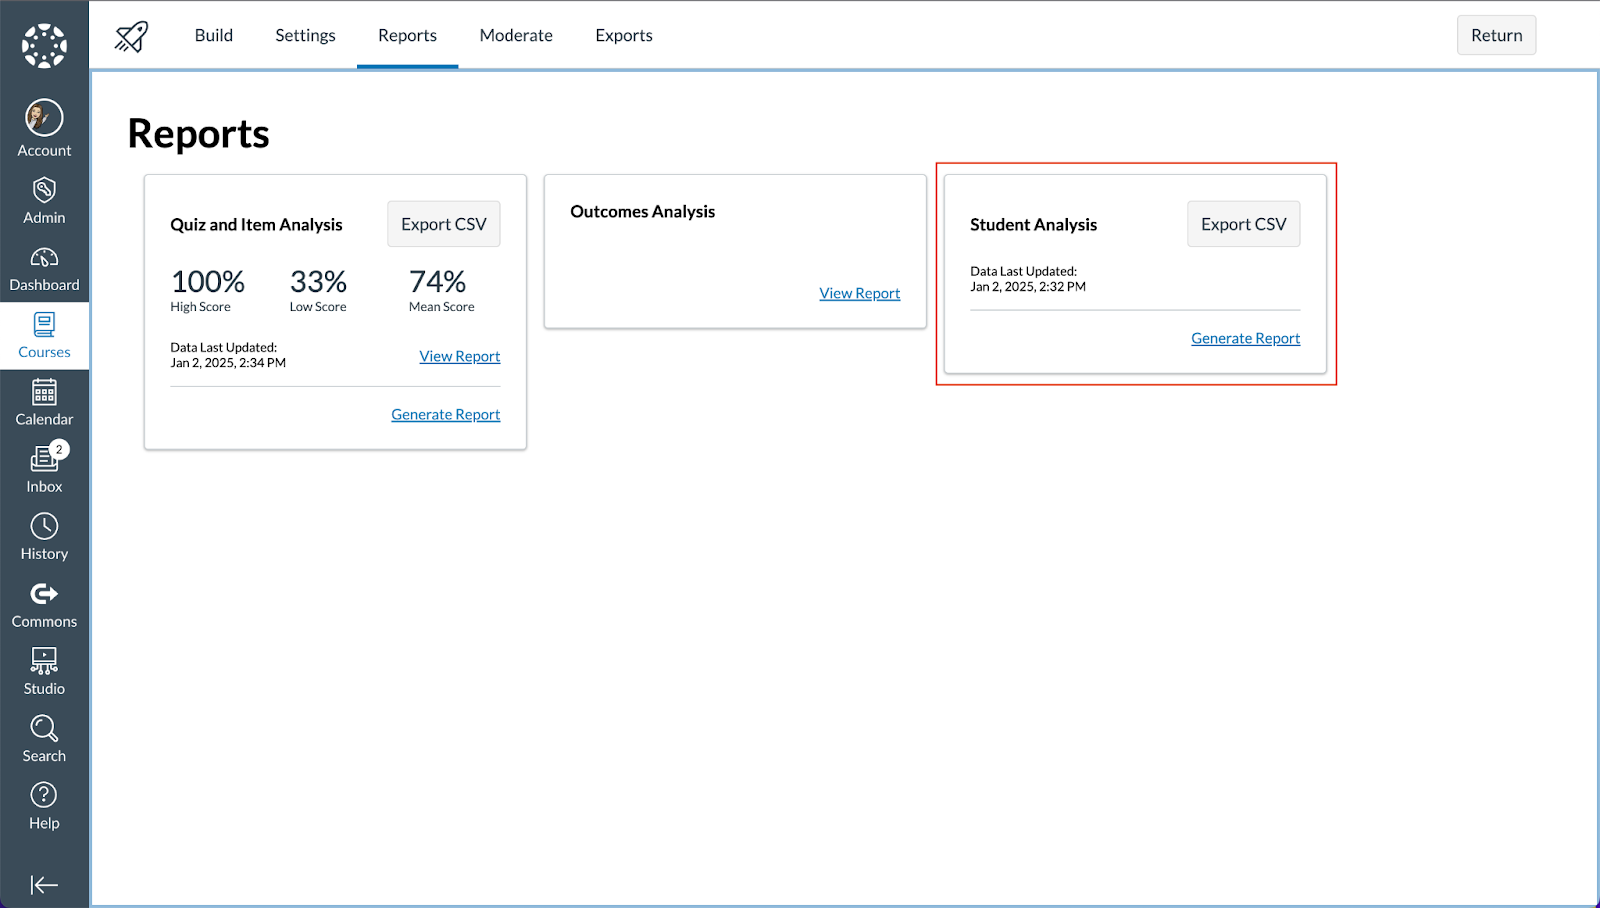Export CSV for Quiz and Item Analysis
Image resolution: width=1600 pixels, height=908 pixels.
tap(444, 224)
